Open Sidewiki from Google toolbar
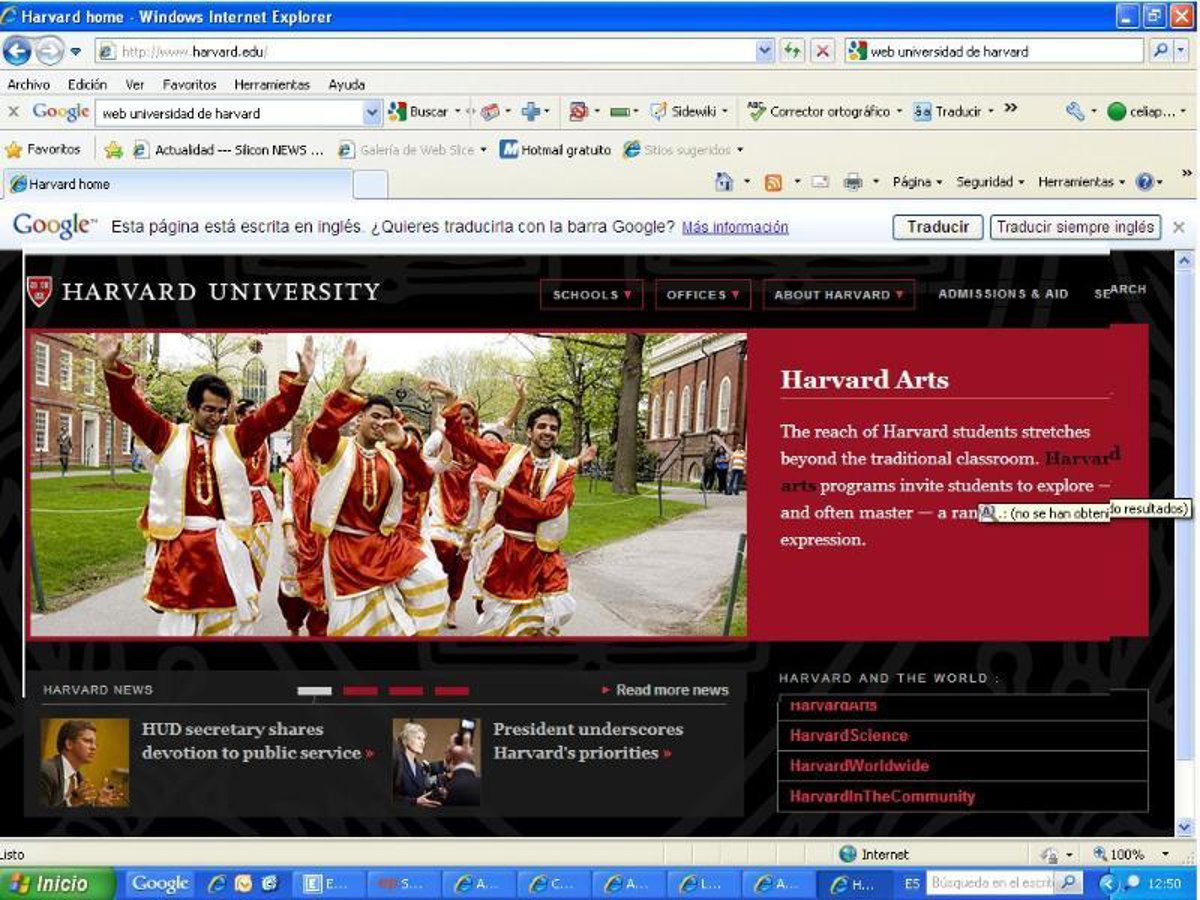Viewport: 1200px width, 900px height. 689,112
